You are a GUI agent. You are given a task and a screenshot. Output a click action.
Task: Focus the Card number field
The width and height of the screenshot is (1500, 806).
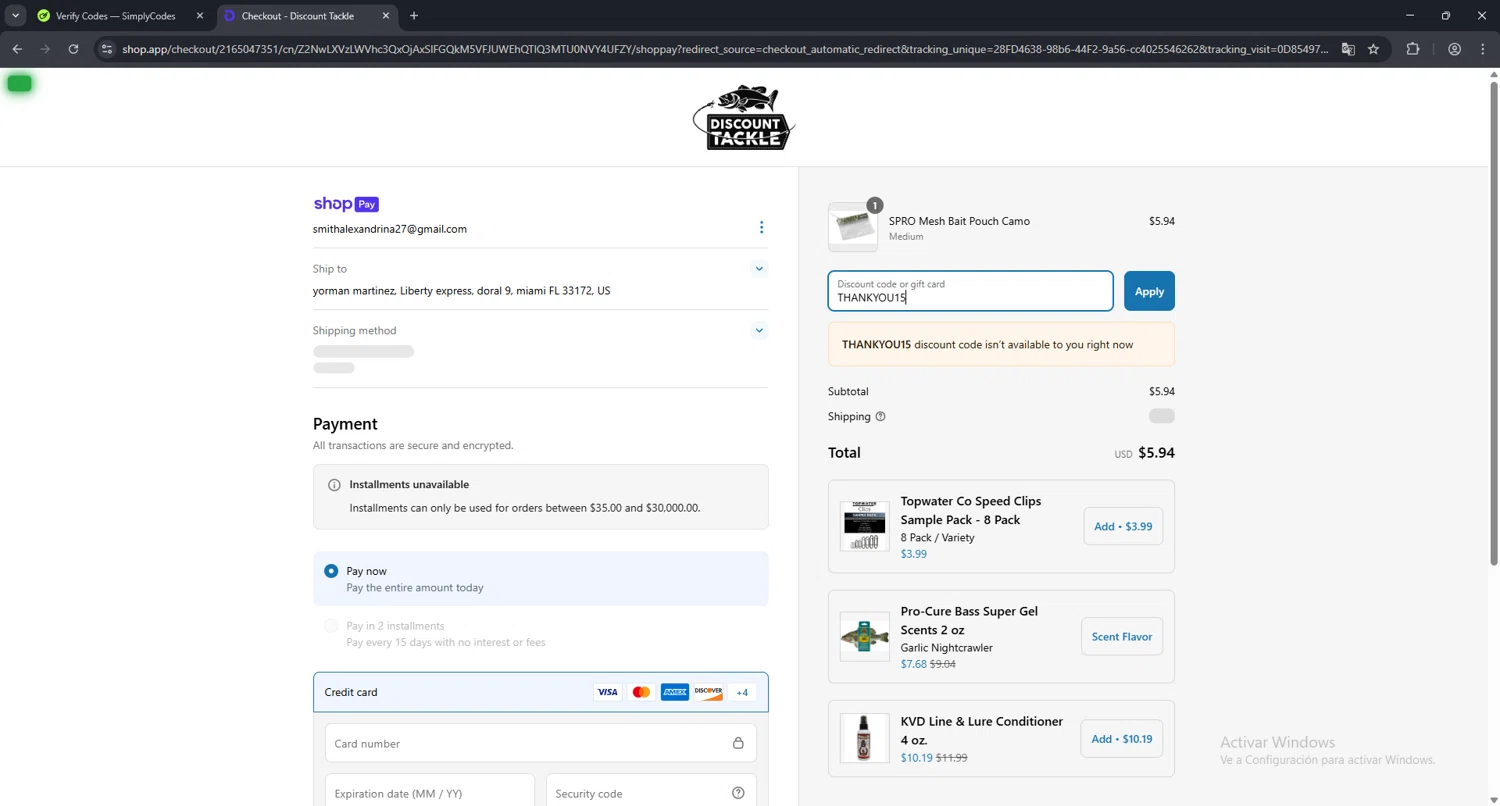point(541,744)
